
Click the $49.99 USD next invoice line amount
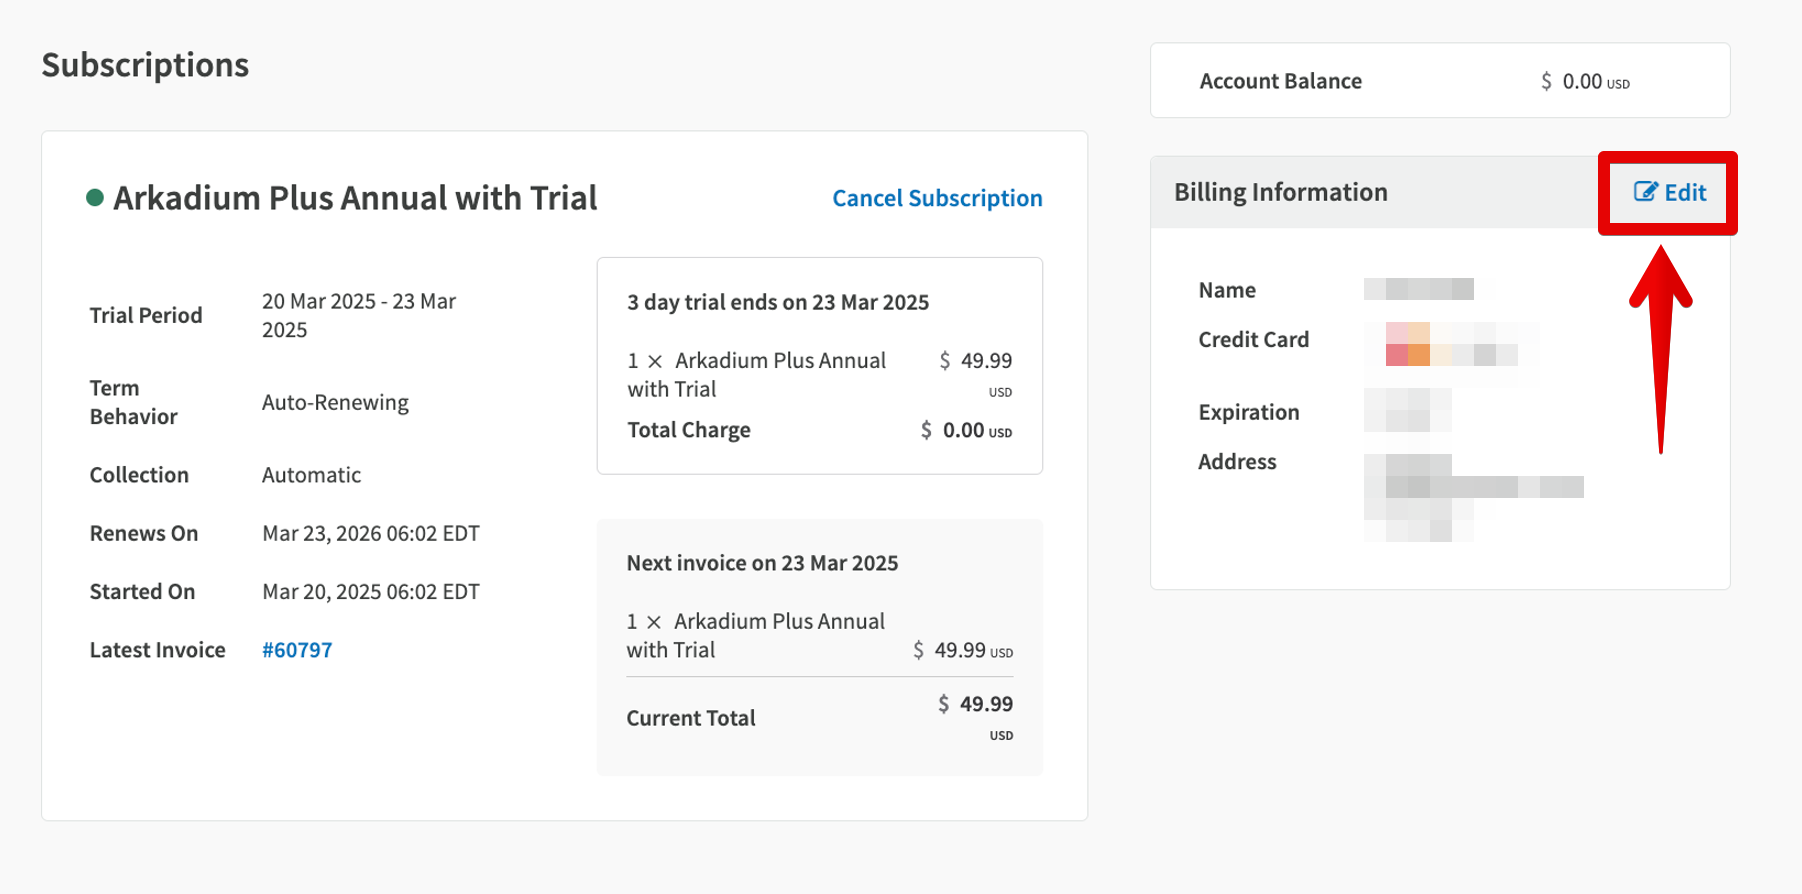[963, 650]
